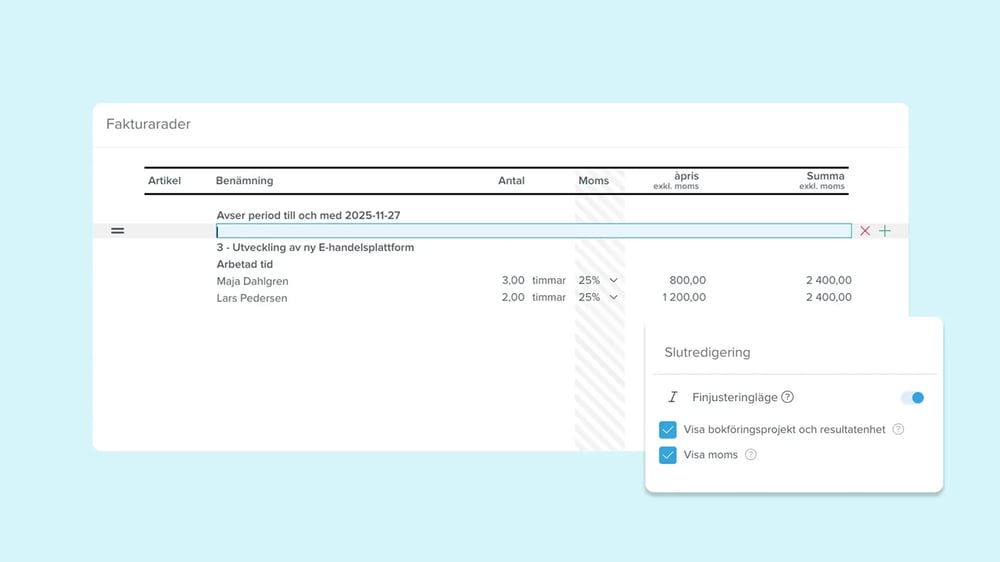This screenshot has width=1000, height=562.
Task: Click the drag handle on the empty row
Action: click(x=117, y=231)
